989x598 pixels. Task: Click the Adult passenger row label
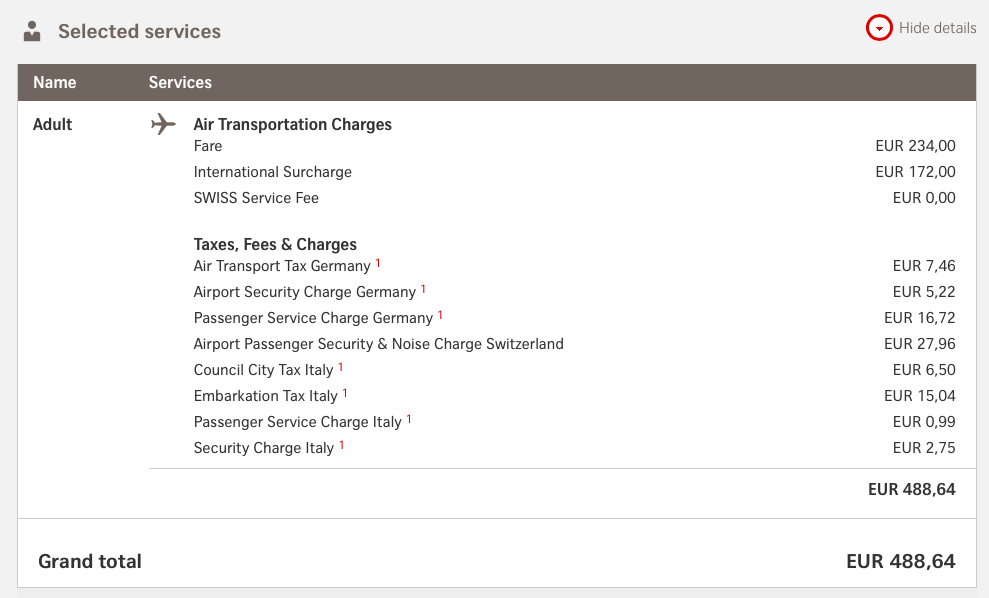point(53,125)
